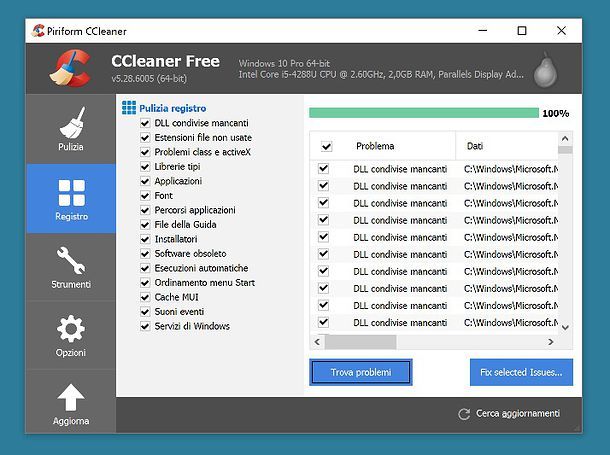This screenshot has height=455, width=610.
Task: Toggle Problemi class e activeX checkbox
Action: (145, 152)
